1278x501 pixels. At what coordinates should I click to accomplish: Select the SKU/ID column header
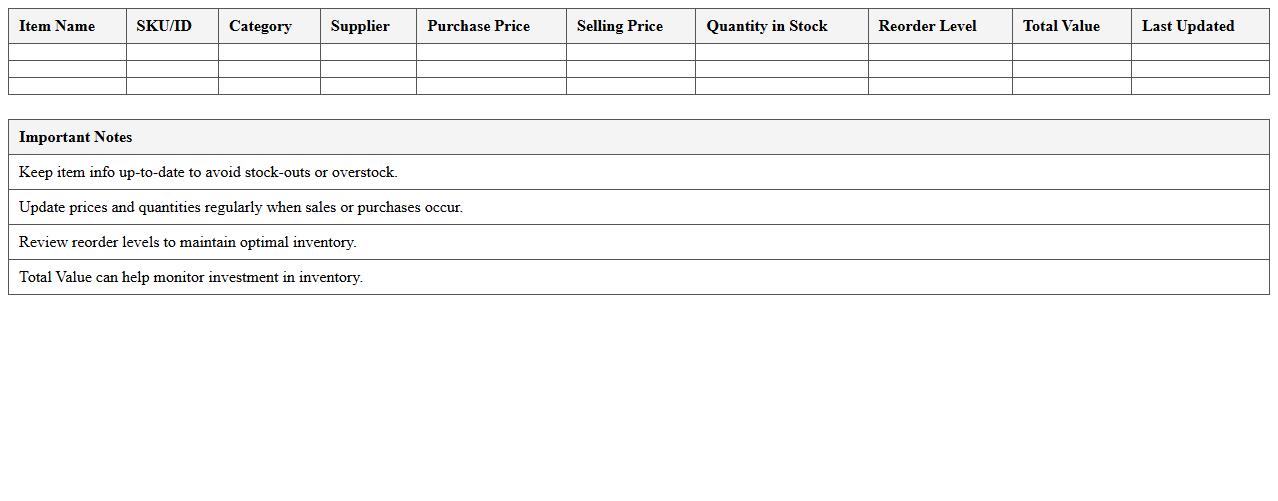click(164, 26)
